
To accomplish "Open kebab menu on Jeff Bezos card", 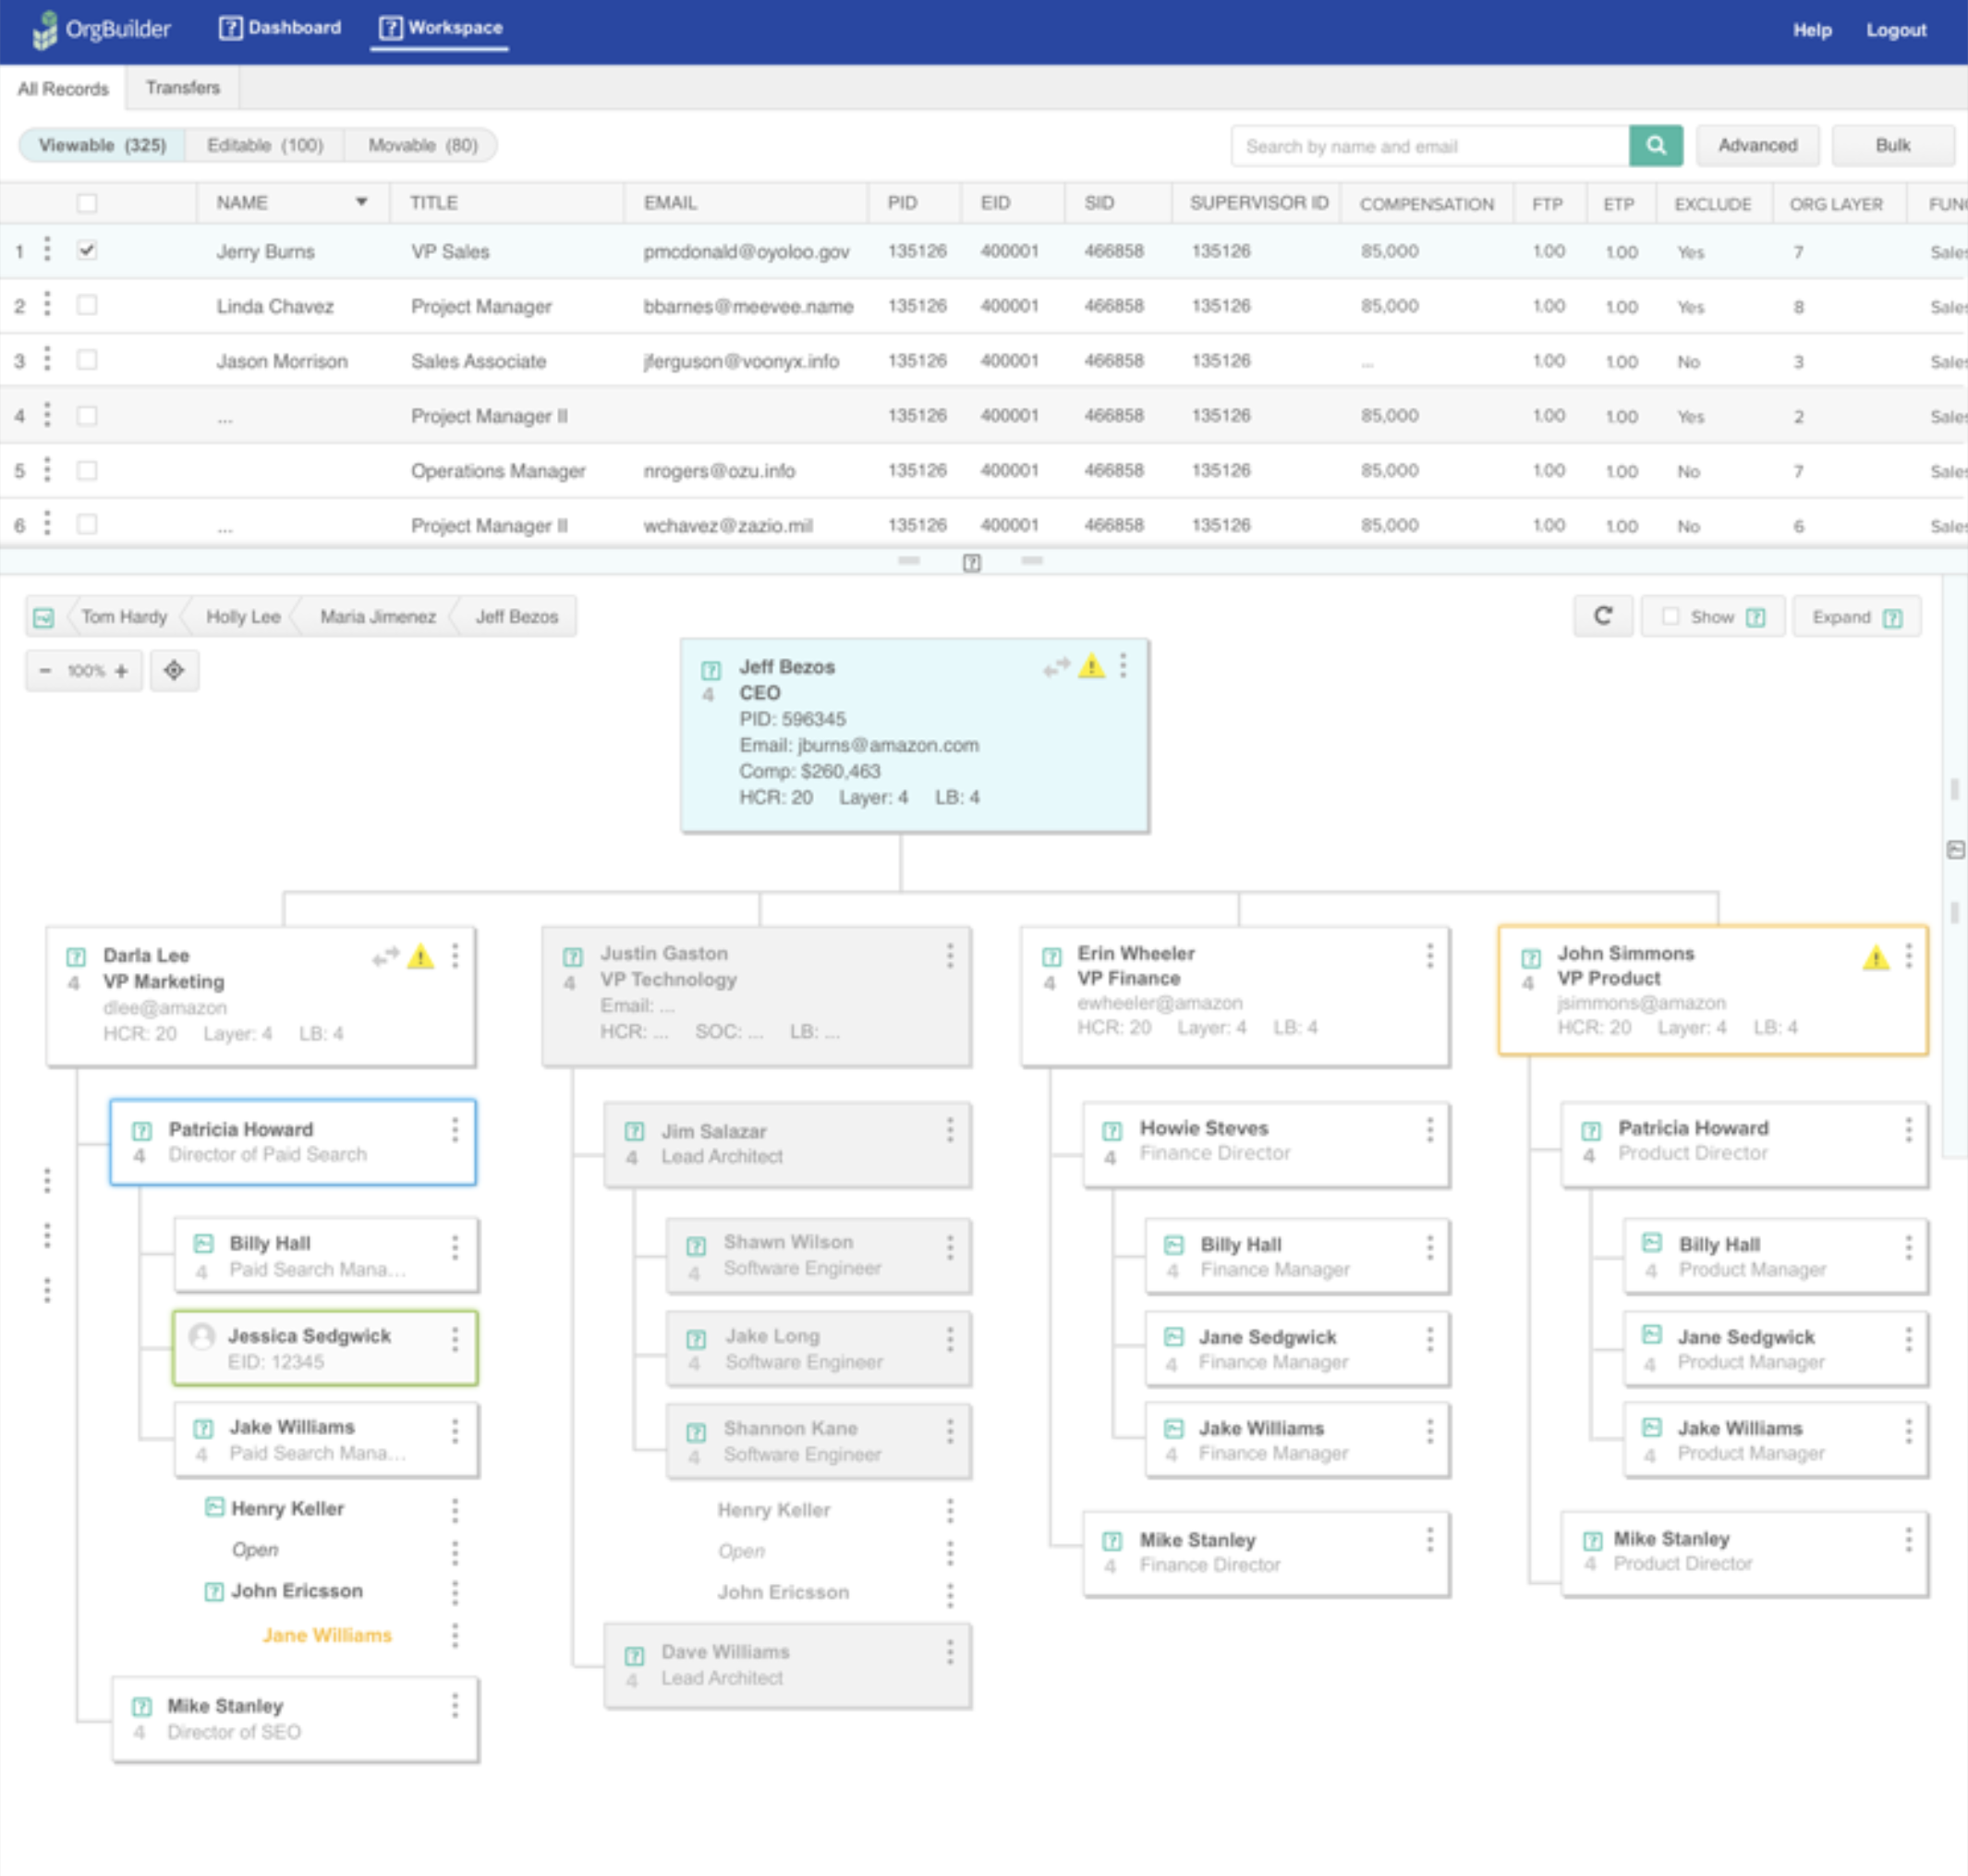I will click(1123, 665).
